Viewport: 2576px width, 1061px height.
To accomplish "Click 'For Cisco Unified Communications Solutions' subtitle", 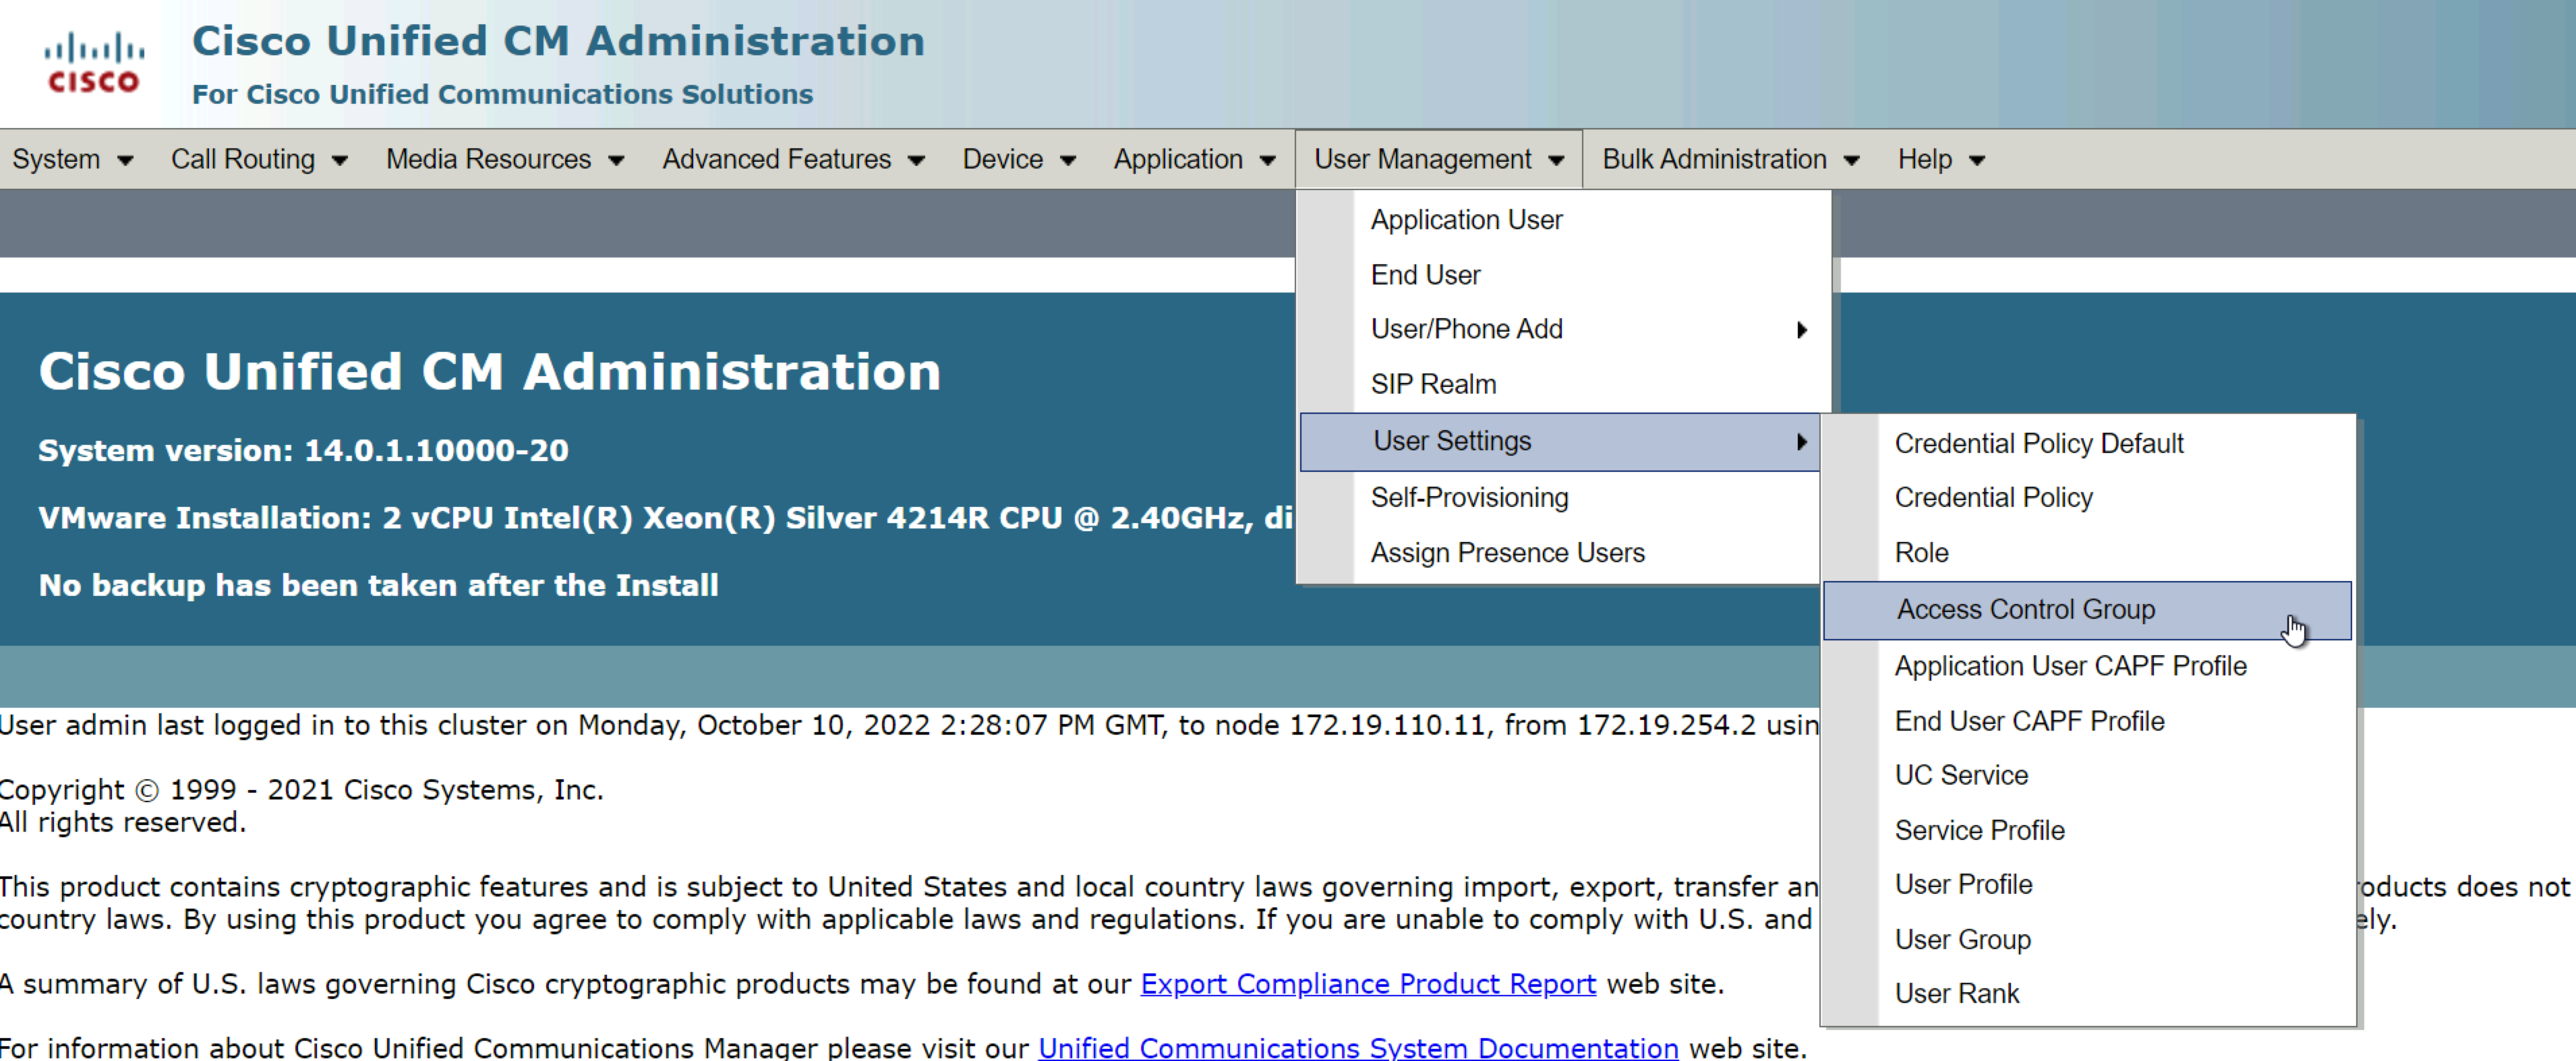I will tap(502, 94).
